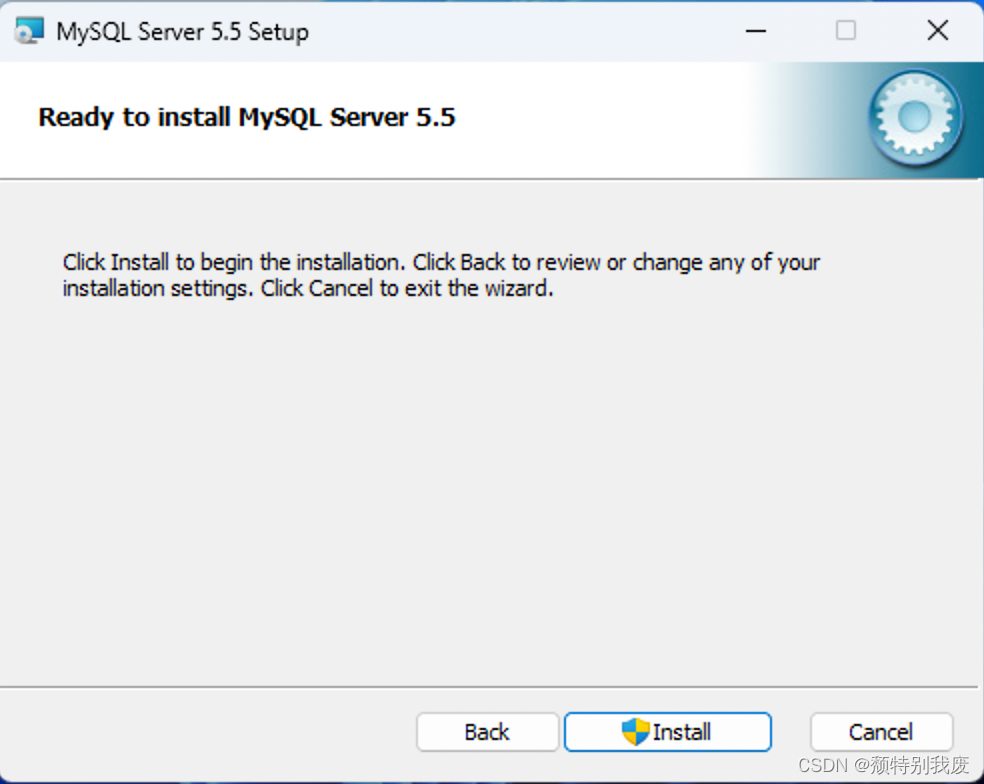Minimize the setup window
Viewport: 984px width, 784px height.
pyautogui.click(x=755, y=30)
